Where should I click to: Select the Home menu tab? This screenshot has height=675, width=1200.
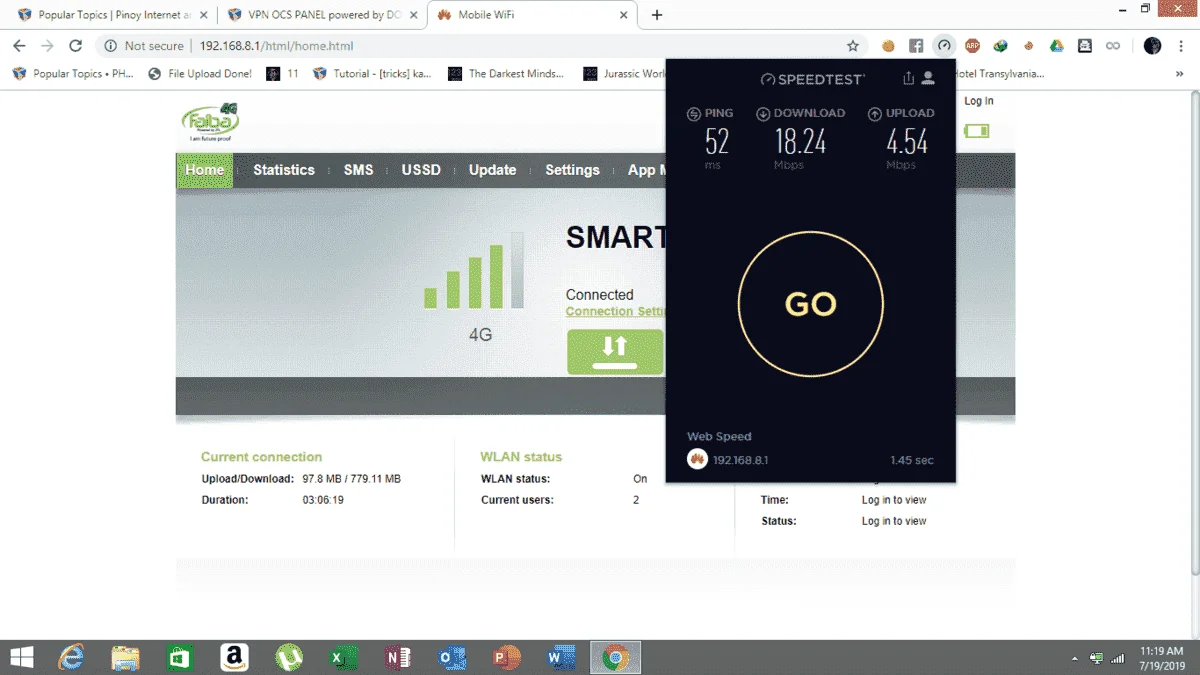point(204,170)
